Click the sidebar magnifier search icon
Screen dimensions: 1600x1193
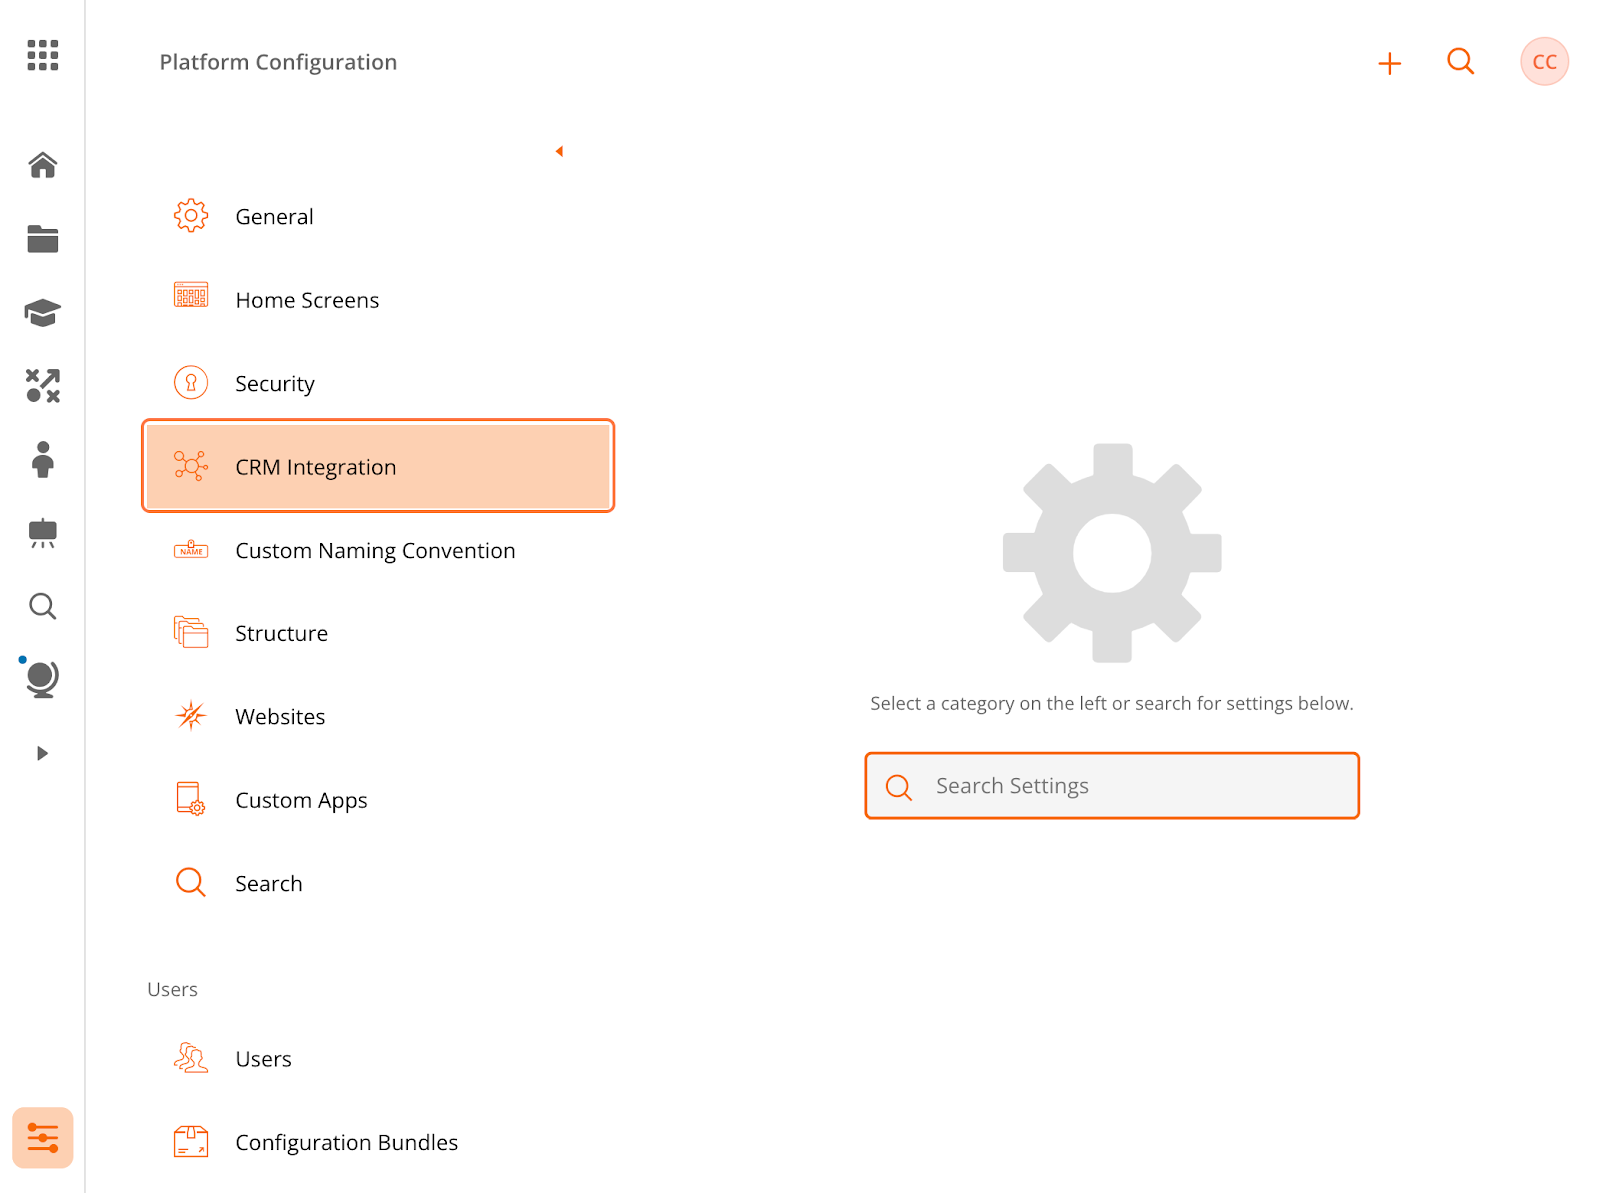42,606
